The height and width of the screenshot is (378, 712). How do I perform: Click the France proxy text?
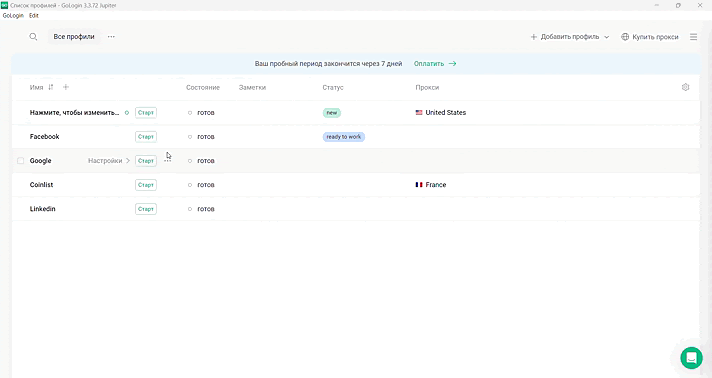(436, 185)
